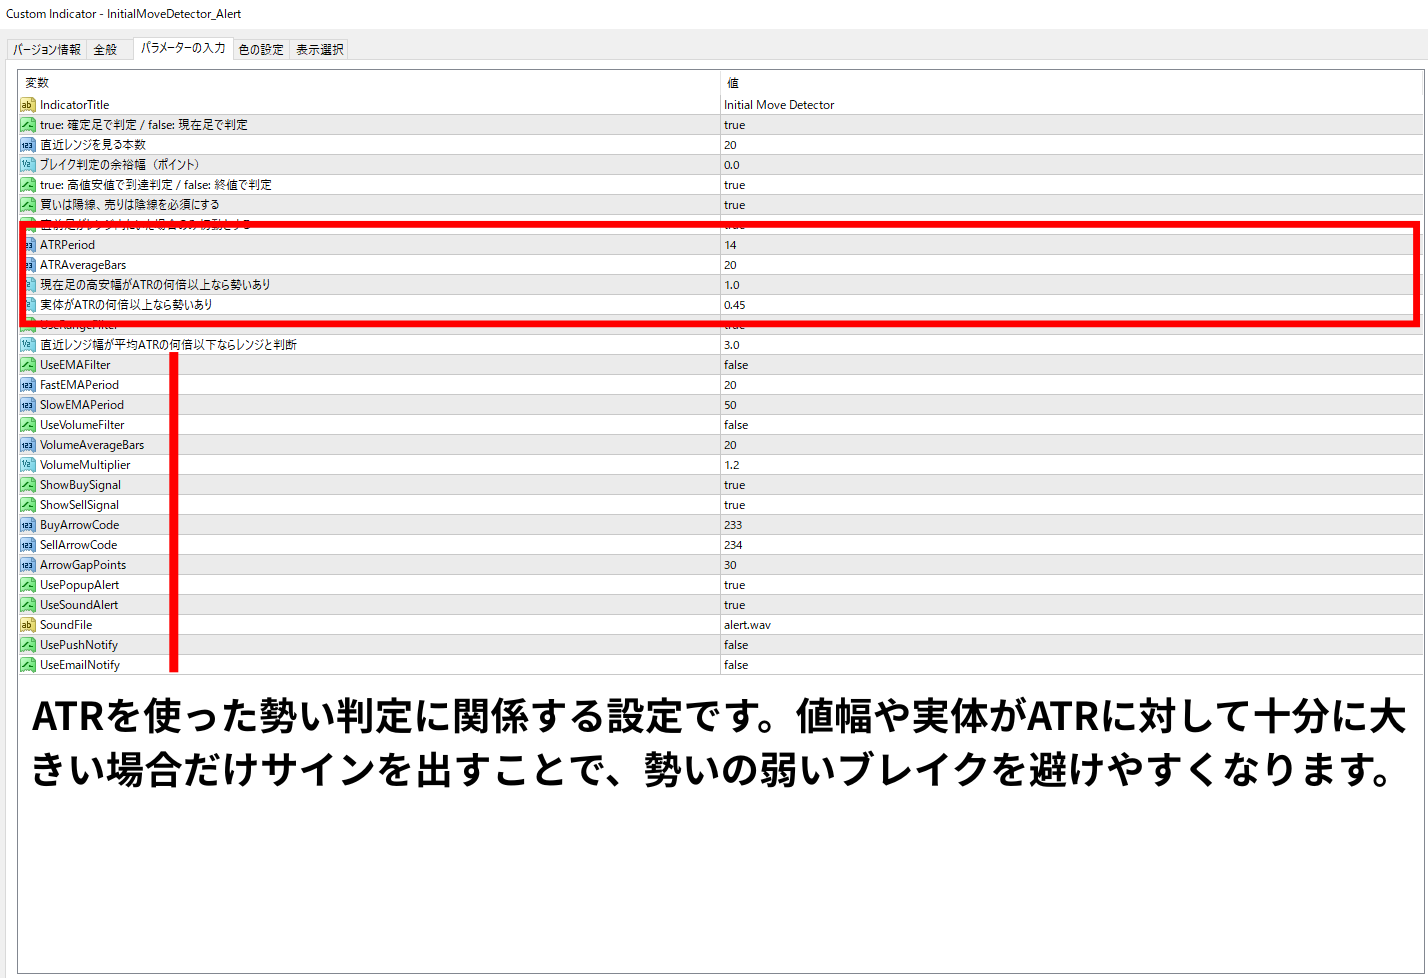Click the 値 column header
Viewport: 1428px width, 978px height.
point(733,83)
